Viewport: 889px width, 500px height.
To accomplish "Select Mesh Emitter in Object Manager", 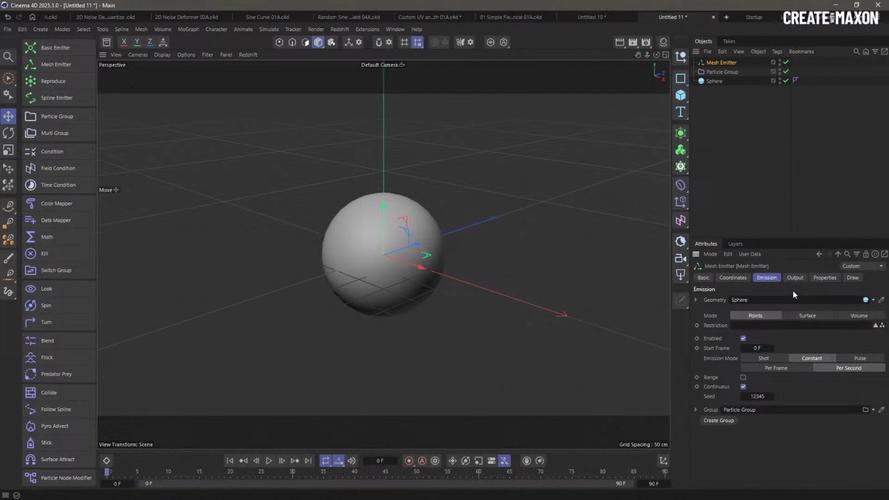I will tap(721, 63).
